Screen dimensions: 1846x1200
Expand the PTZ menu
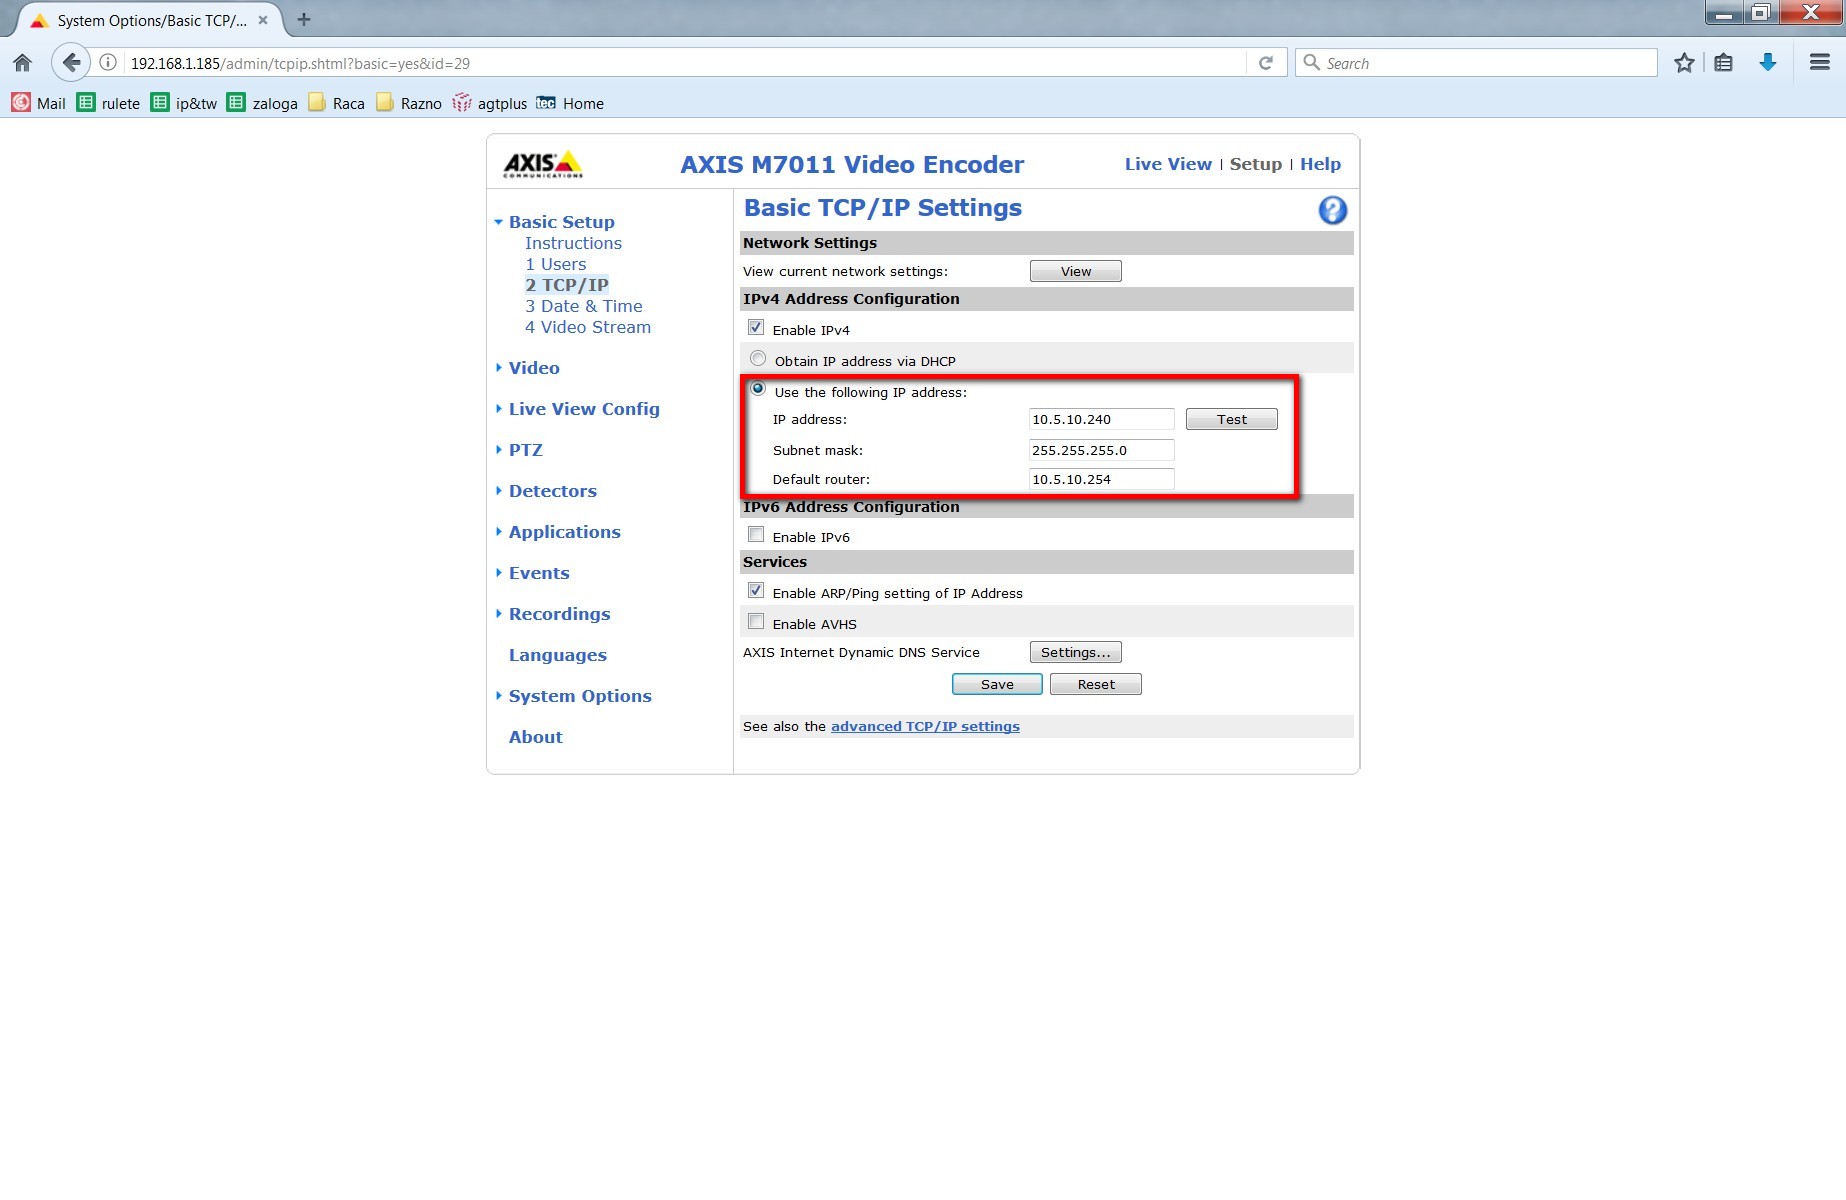(525, 450)
